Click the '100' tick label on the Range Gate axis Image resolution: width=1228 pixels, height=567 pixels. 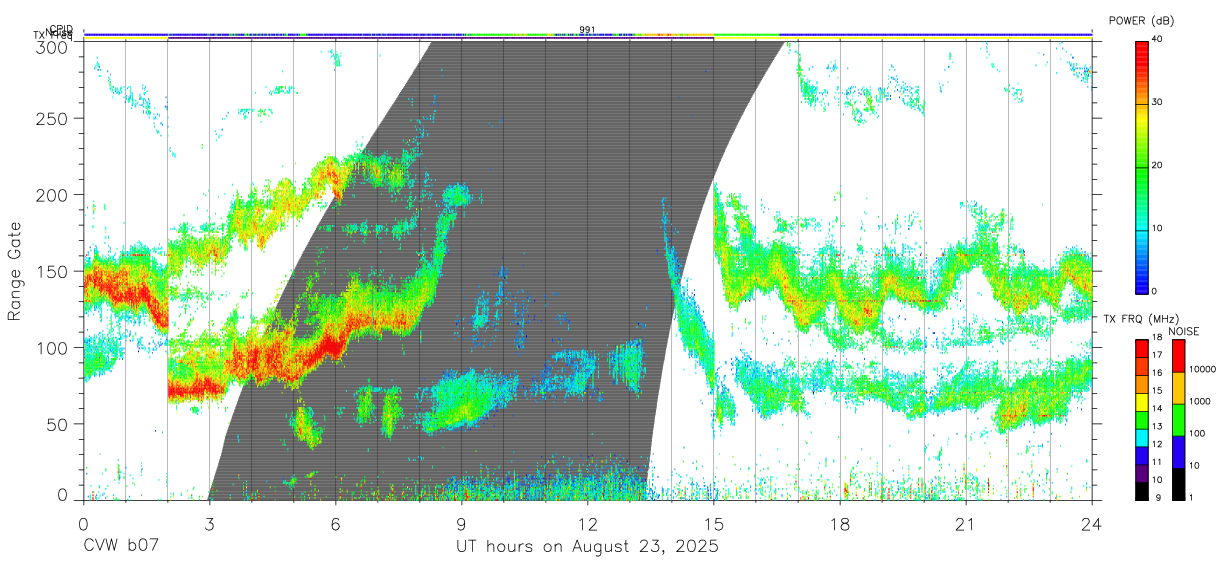pos(55,348)
